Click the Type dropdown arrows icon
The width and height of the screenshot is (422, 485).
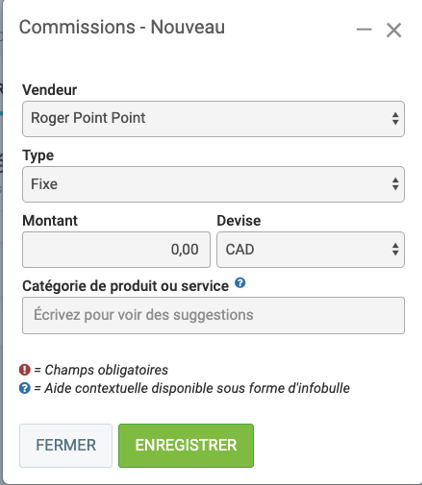click(395, 184)
